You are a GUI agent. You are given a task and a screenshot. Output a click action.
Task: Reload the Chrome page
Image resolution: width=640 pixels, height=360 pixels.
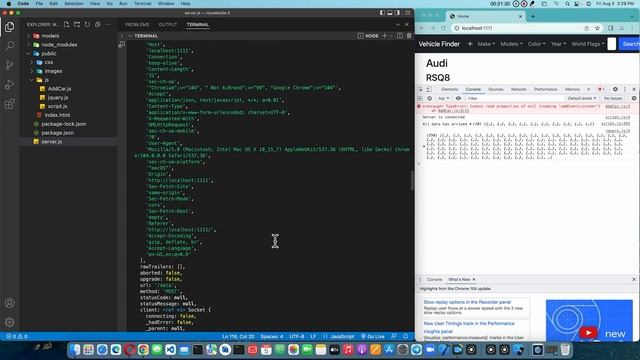tap(443, 28)
